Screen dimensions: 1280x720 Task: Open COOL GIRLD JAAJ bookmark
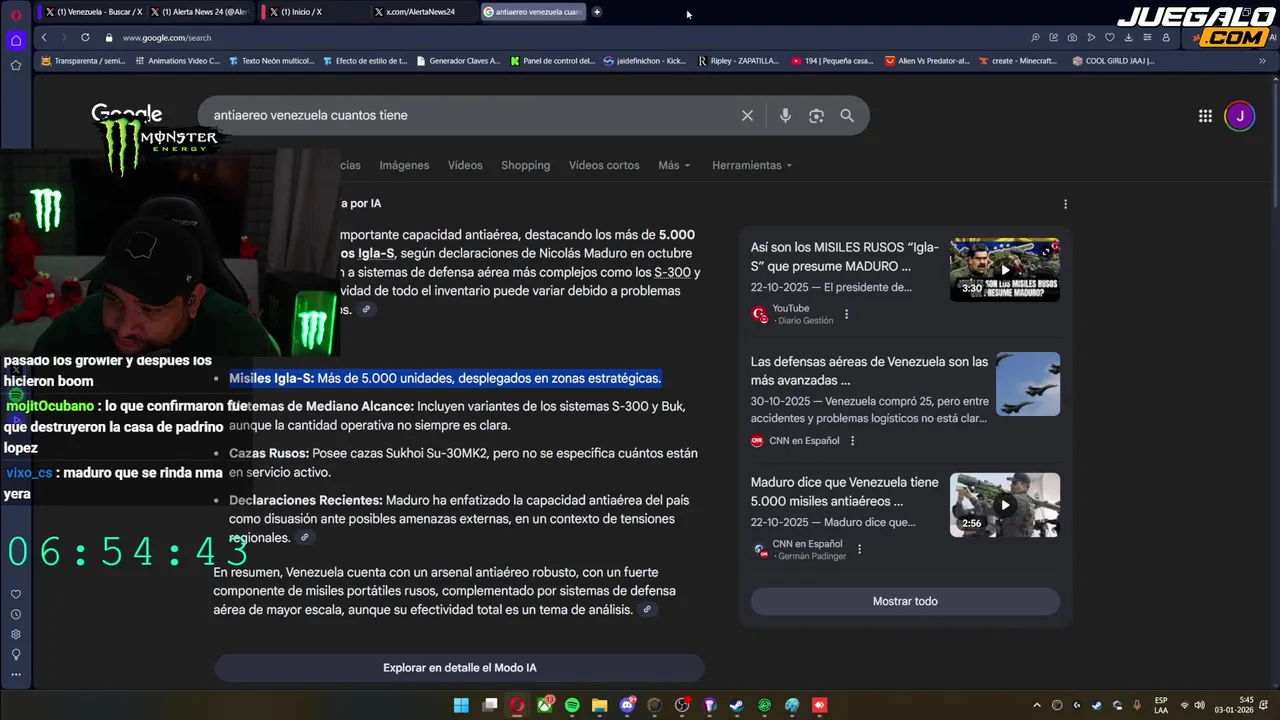[x=1113, y=60]
